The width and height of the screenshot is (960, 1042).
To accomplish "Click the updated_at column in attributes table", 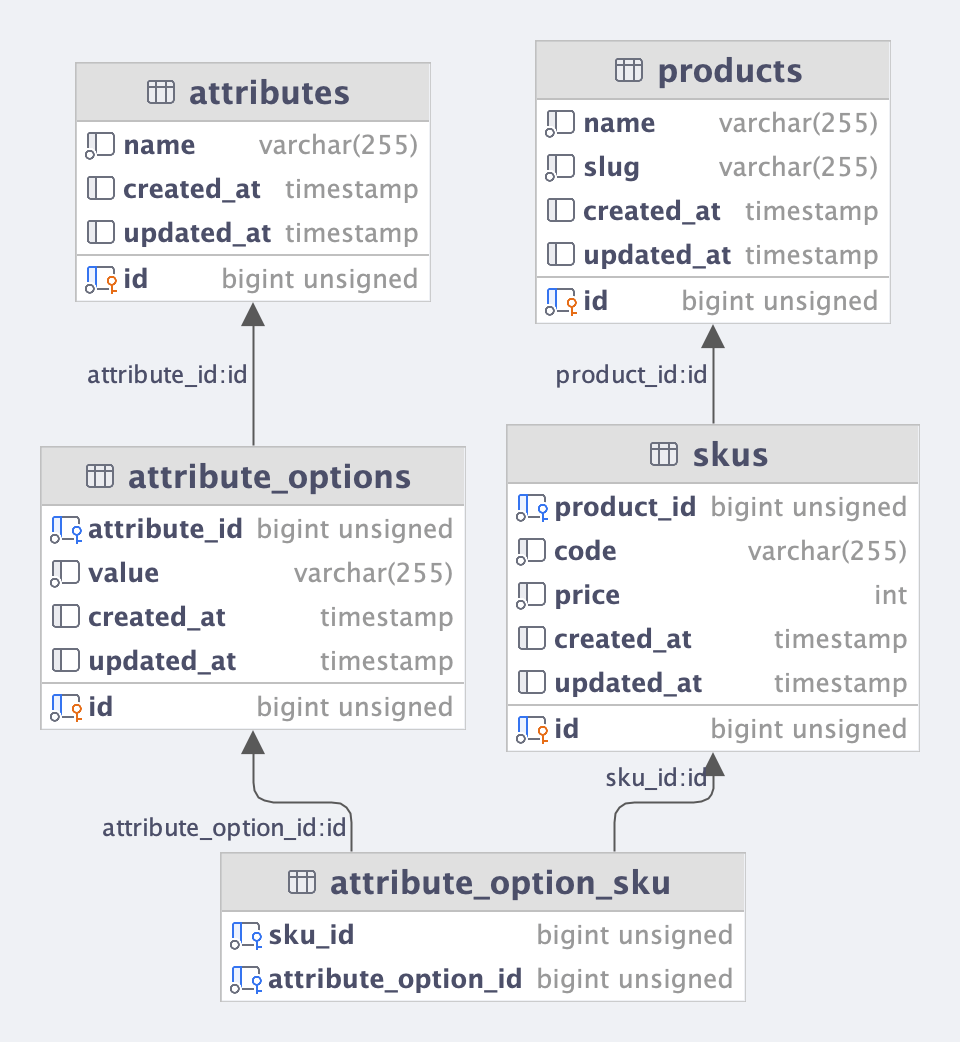I will pyautogui.click(x=197, y=233).
